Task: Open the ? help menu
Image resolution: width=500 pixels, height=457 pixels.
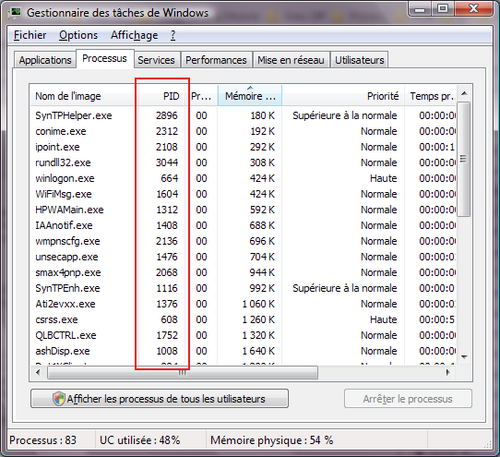Action: pos(173,35)
